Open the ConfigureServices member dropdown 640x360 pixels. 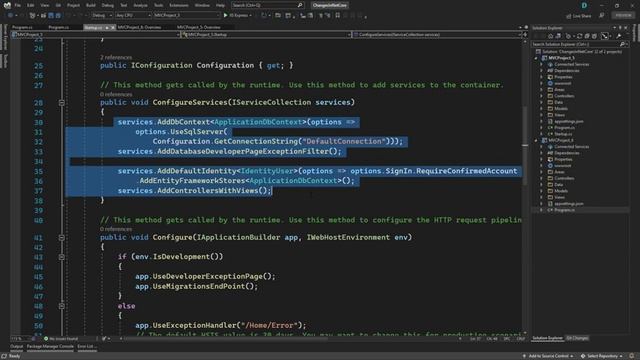[x=438, y=35]
